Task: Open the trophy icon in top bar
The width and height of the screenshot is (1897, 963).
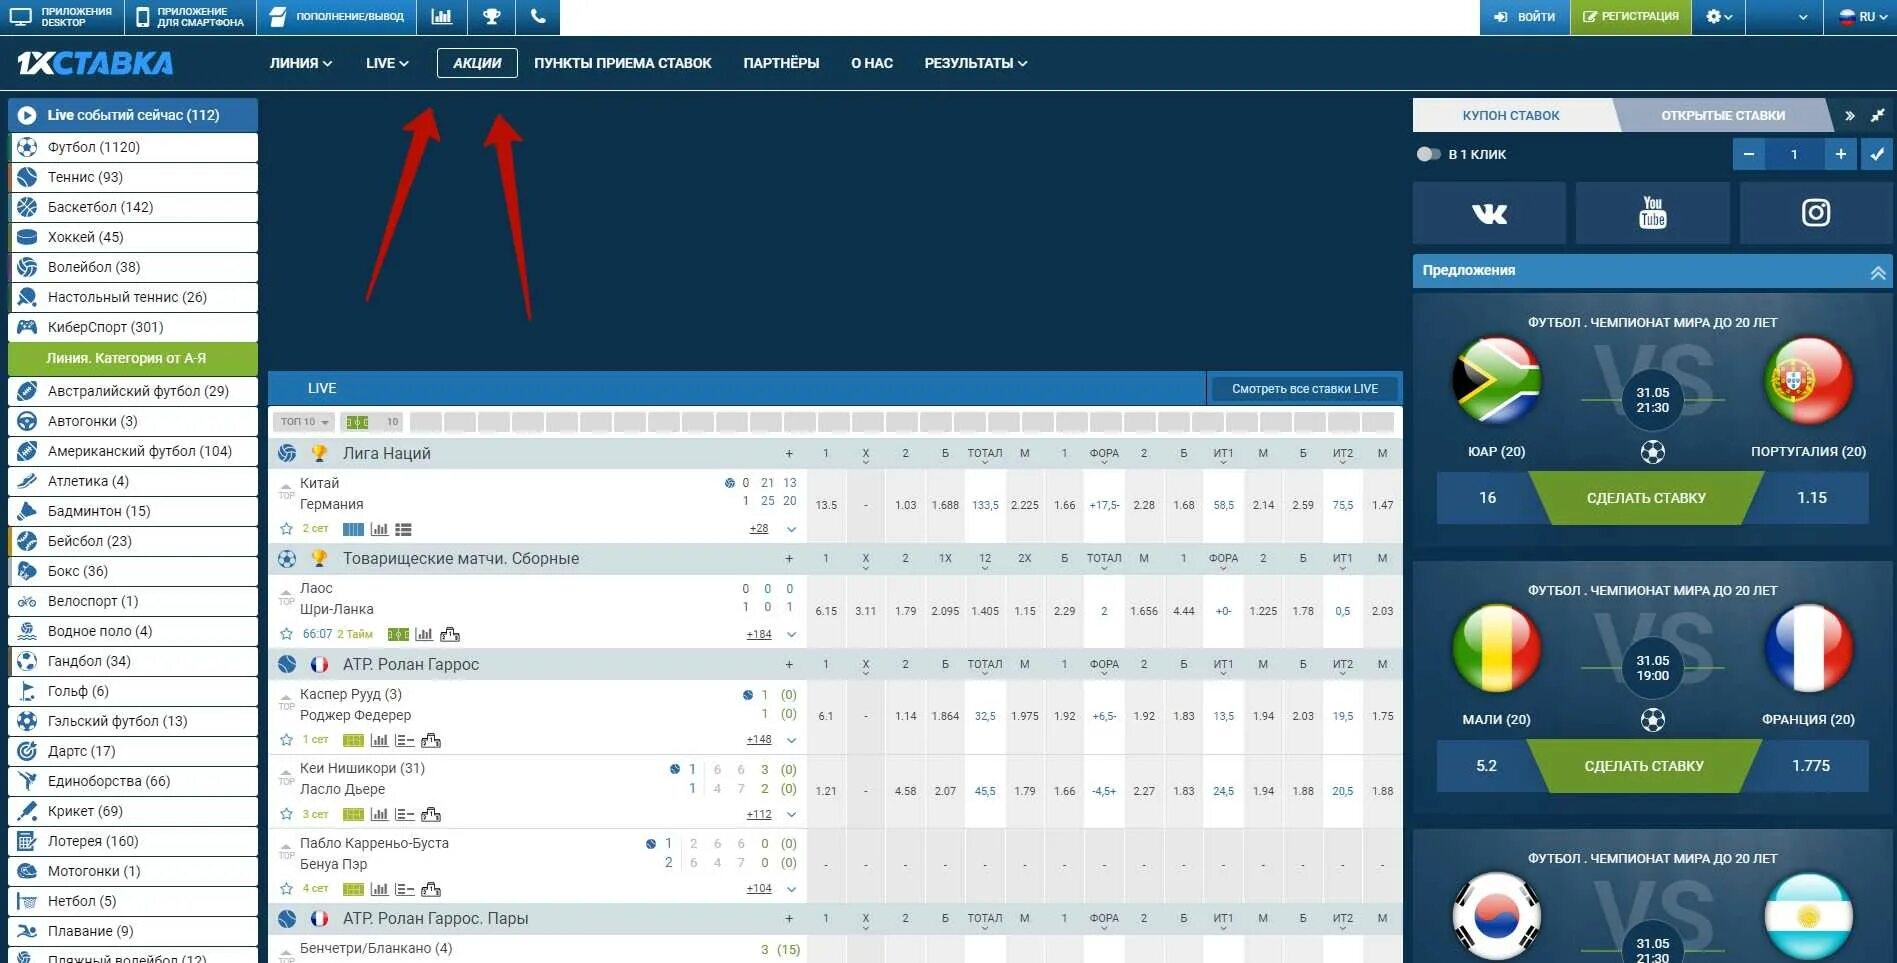Action: (491, 17)
